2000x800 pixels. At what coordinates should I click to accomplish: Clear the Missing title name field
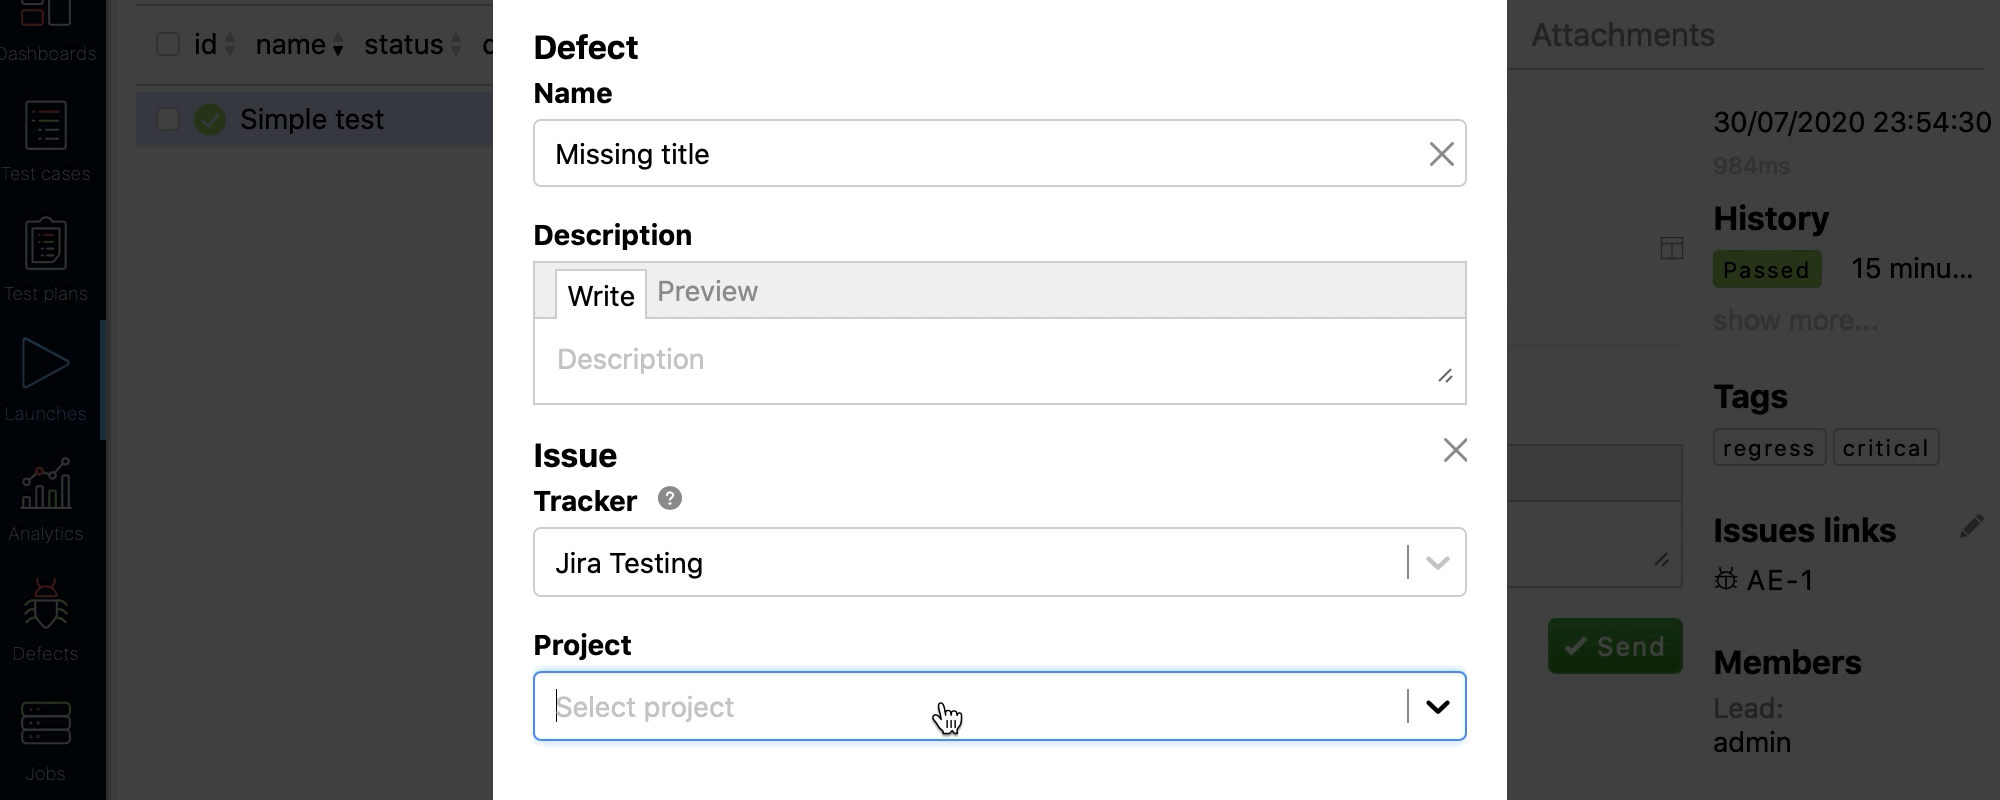click(x=1441, y=154)
